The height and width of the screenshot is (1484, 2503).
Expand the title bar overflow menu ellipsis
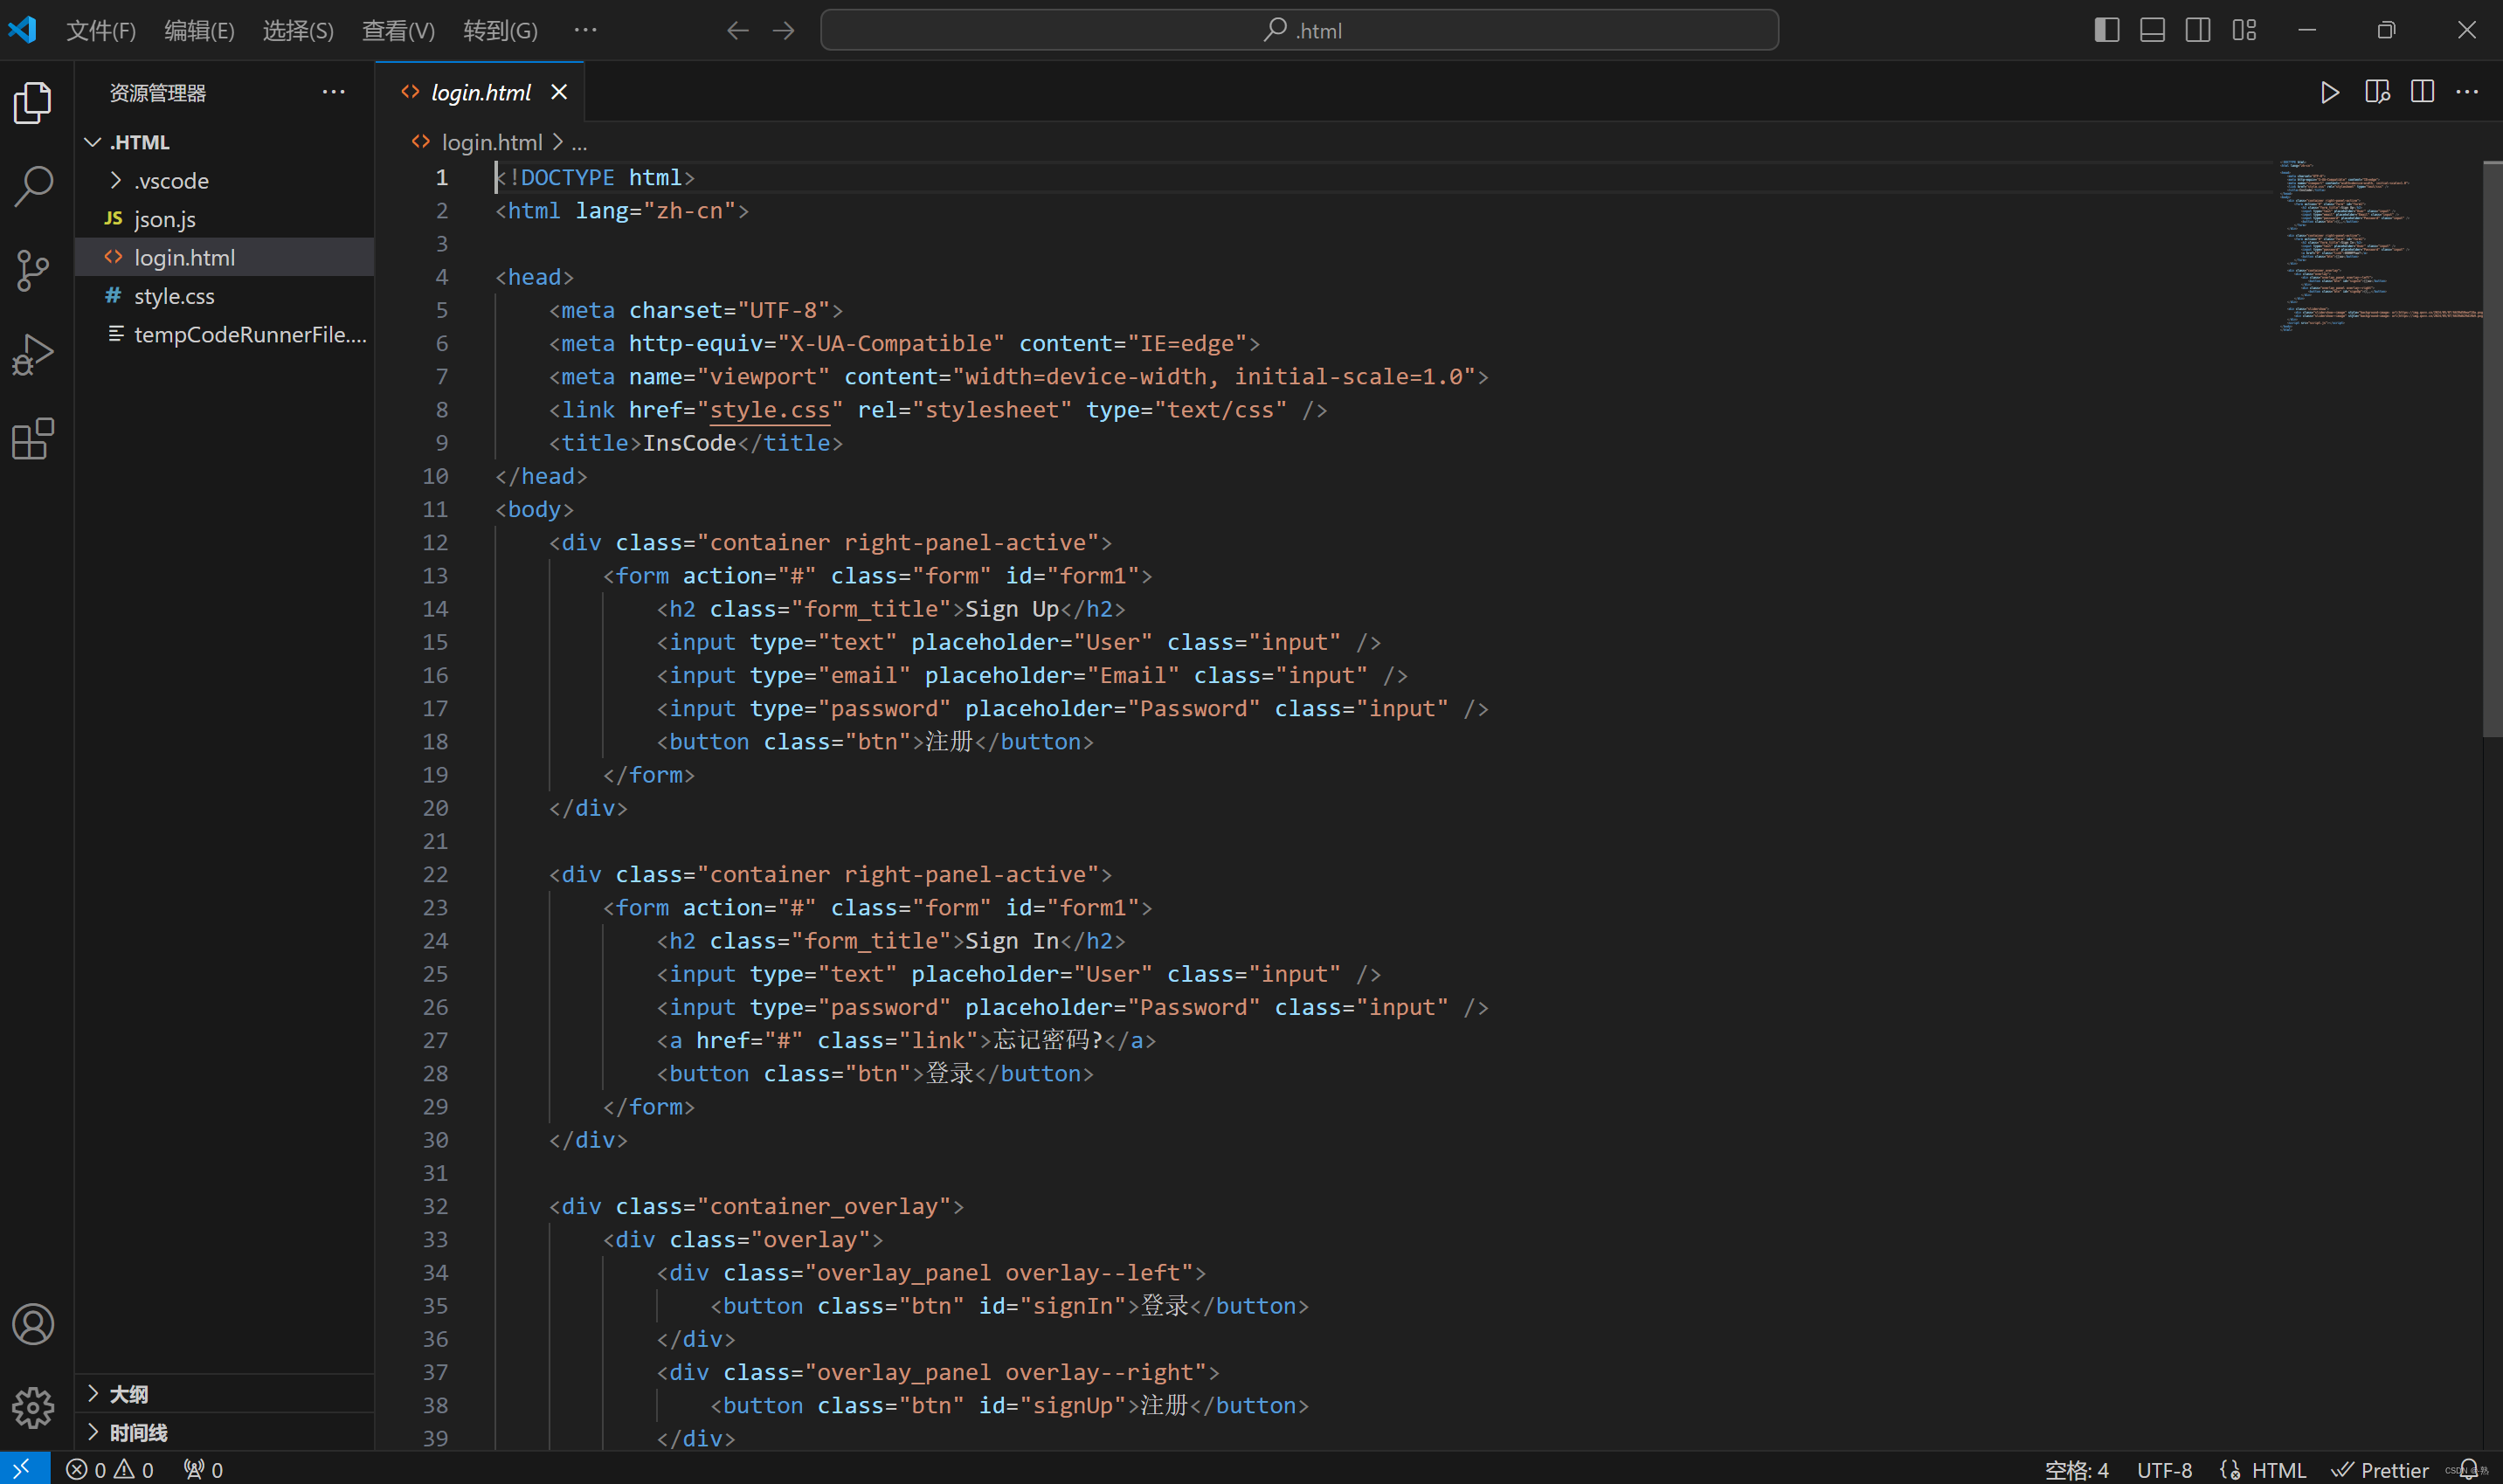coord(586,30)
